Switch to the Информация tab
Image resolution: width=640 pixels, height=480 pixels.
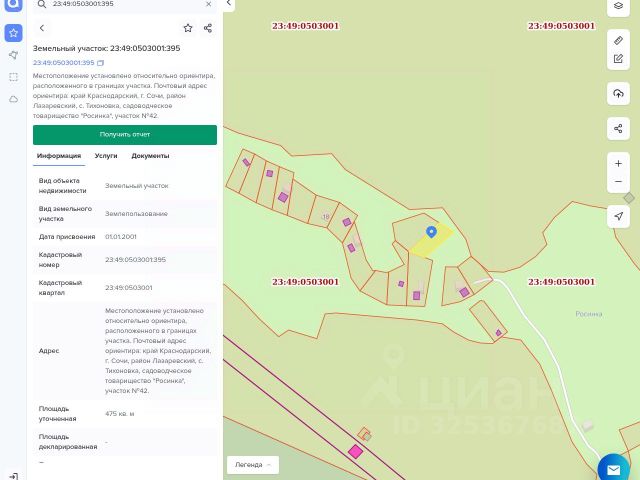point(59,156)
